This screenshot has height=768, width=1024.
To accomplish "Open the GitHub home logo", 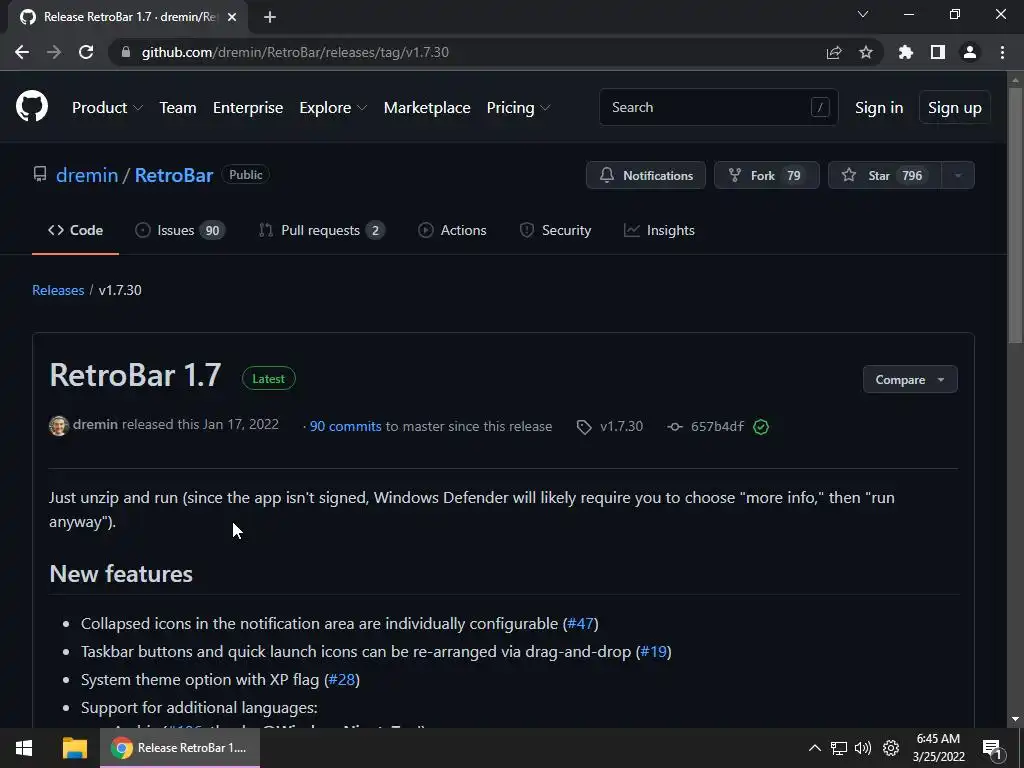I will tap(32, 107).
